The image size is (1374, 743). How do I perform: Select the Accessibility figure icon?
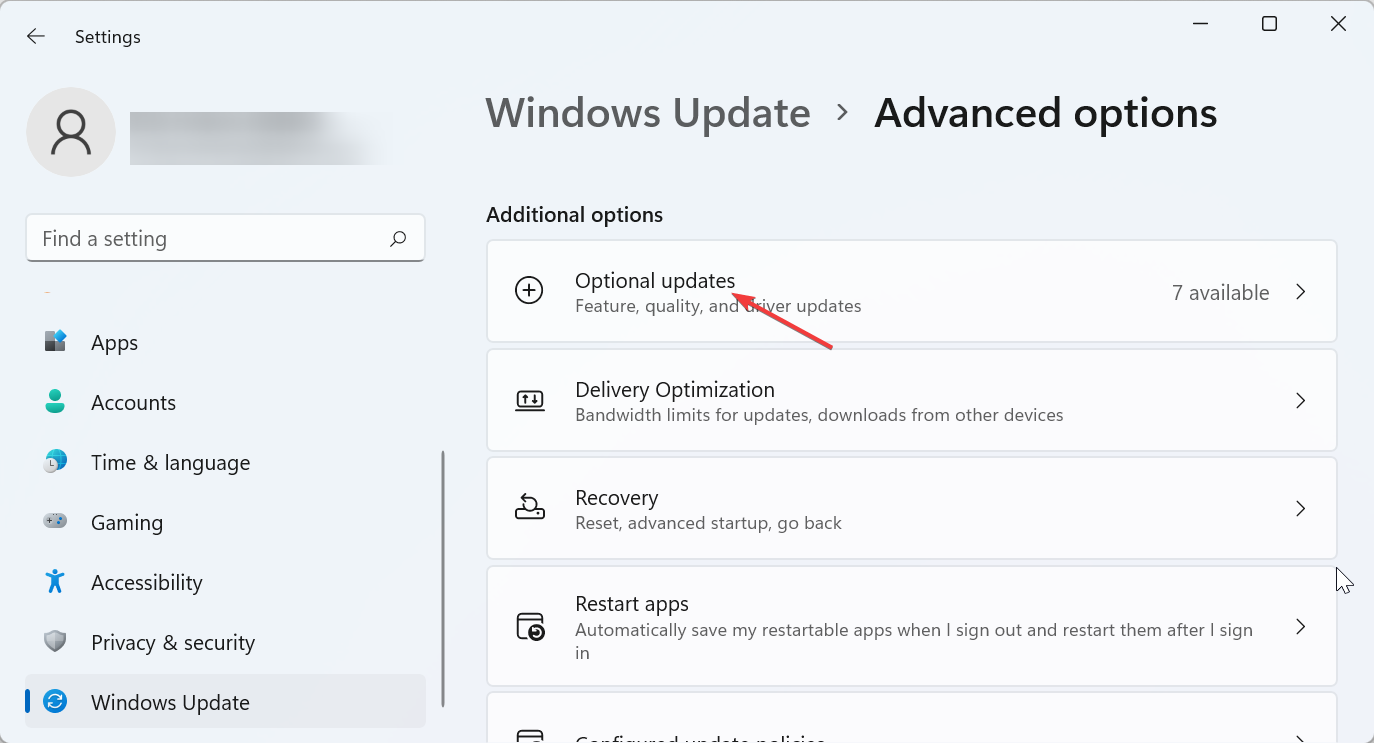[55, 582]
